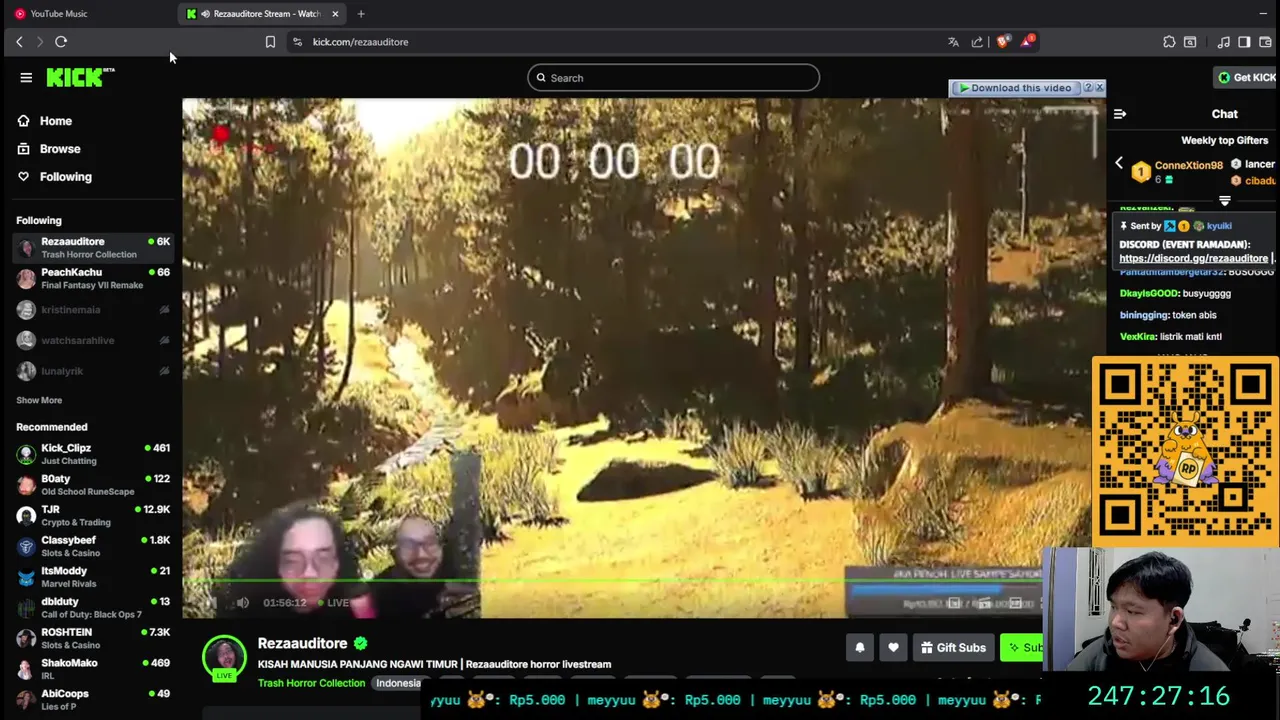Click the Browse icon in sidebar
Viewport: 1280px width, 720px height.
[x=24, y=149]
